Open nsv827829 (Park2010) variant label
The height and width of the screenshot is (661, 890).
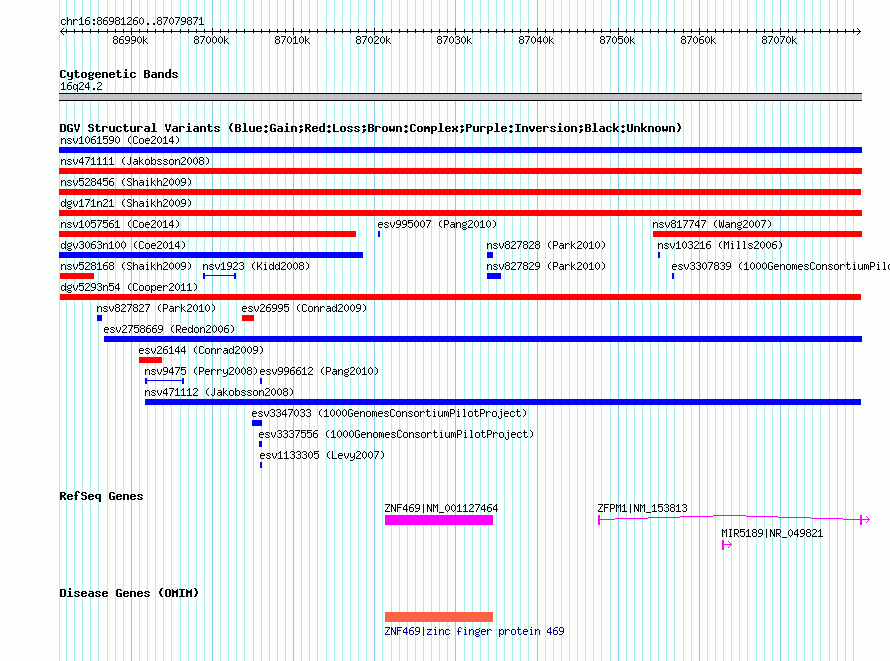tap(546, 266)
